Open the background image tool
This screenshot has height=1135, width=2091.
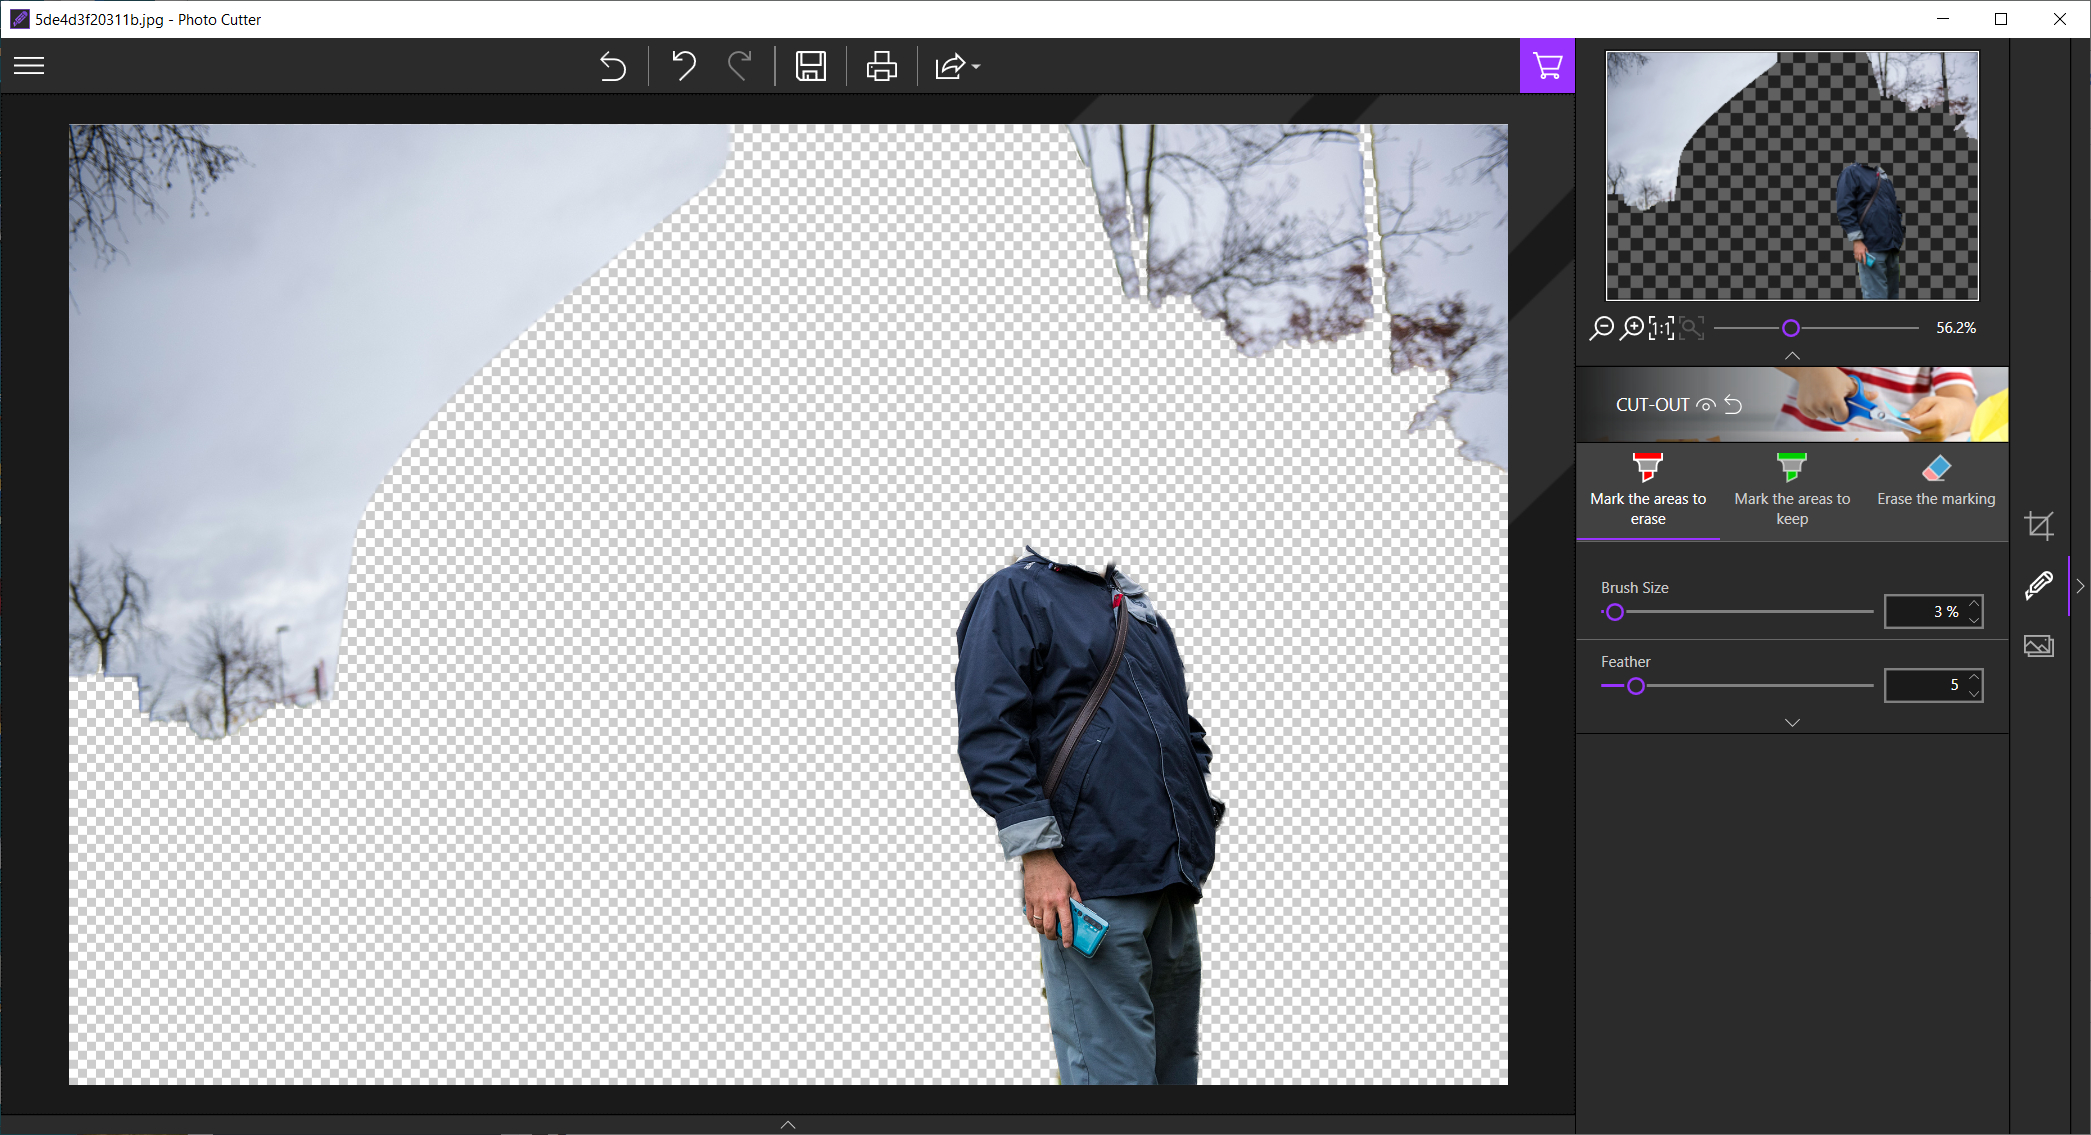2038,646
